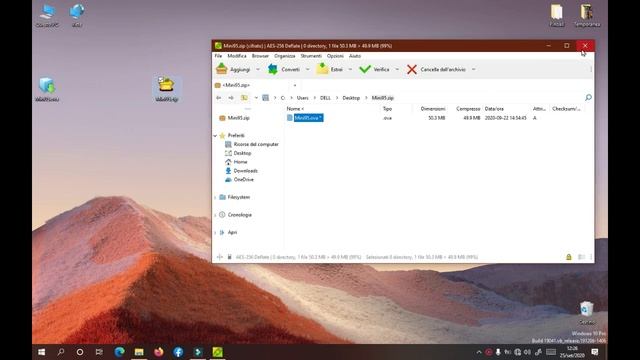The image size is (640, 360).
Task: Open the Windows notification center
Action: (595, 352)
